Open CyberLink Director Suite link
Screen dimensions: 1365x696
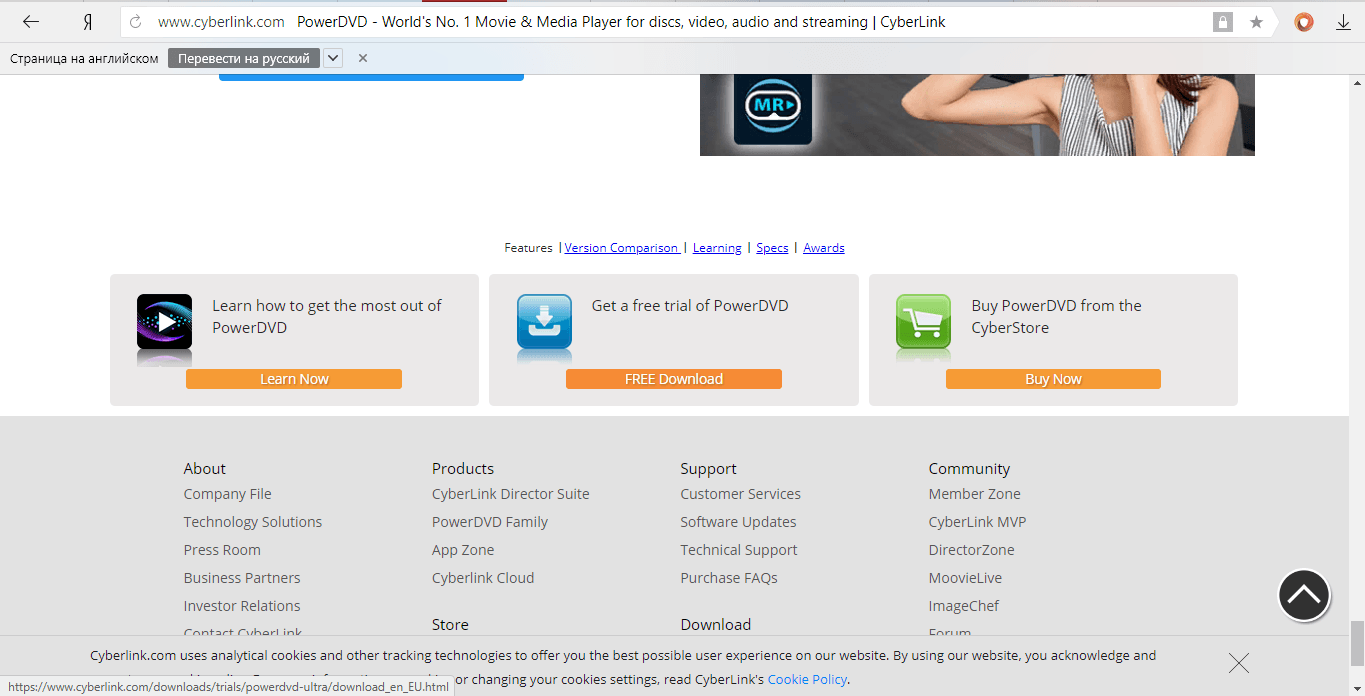(x=511, y=494)
